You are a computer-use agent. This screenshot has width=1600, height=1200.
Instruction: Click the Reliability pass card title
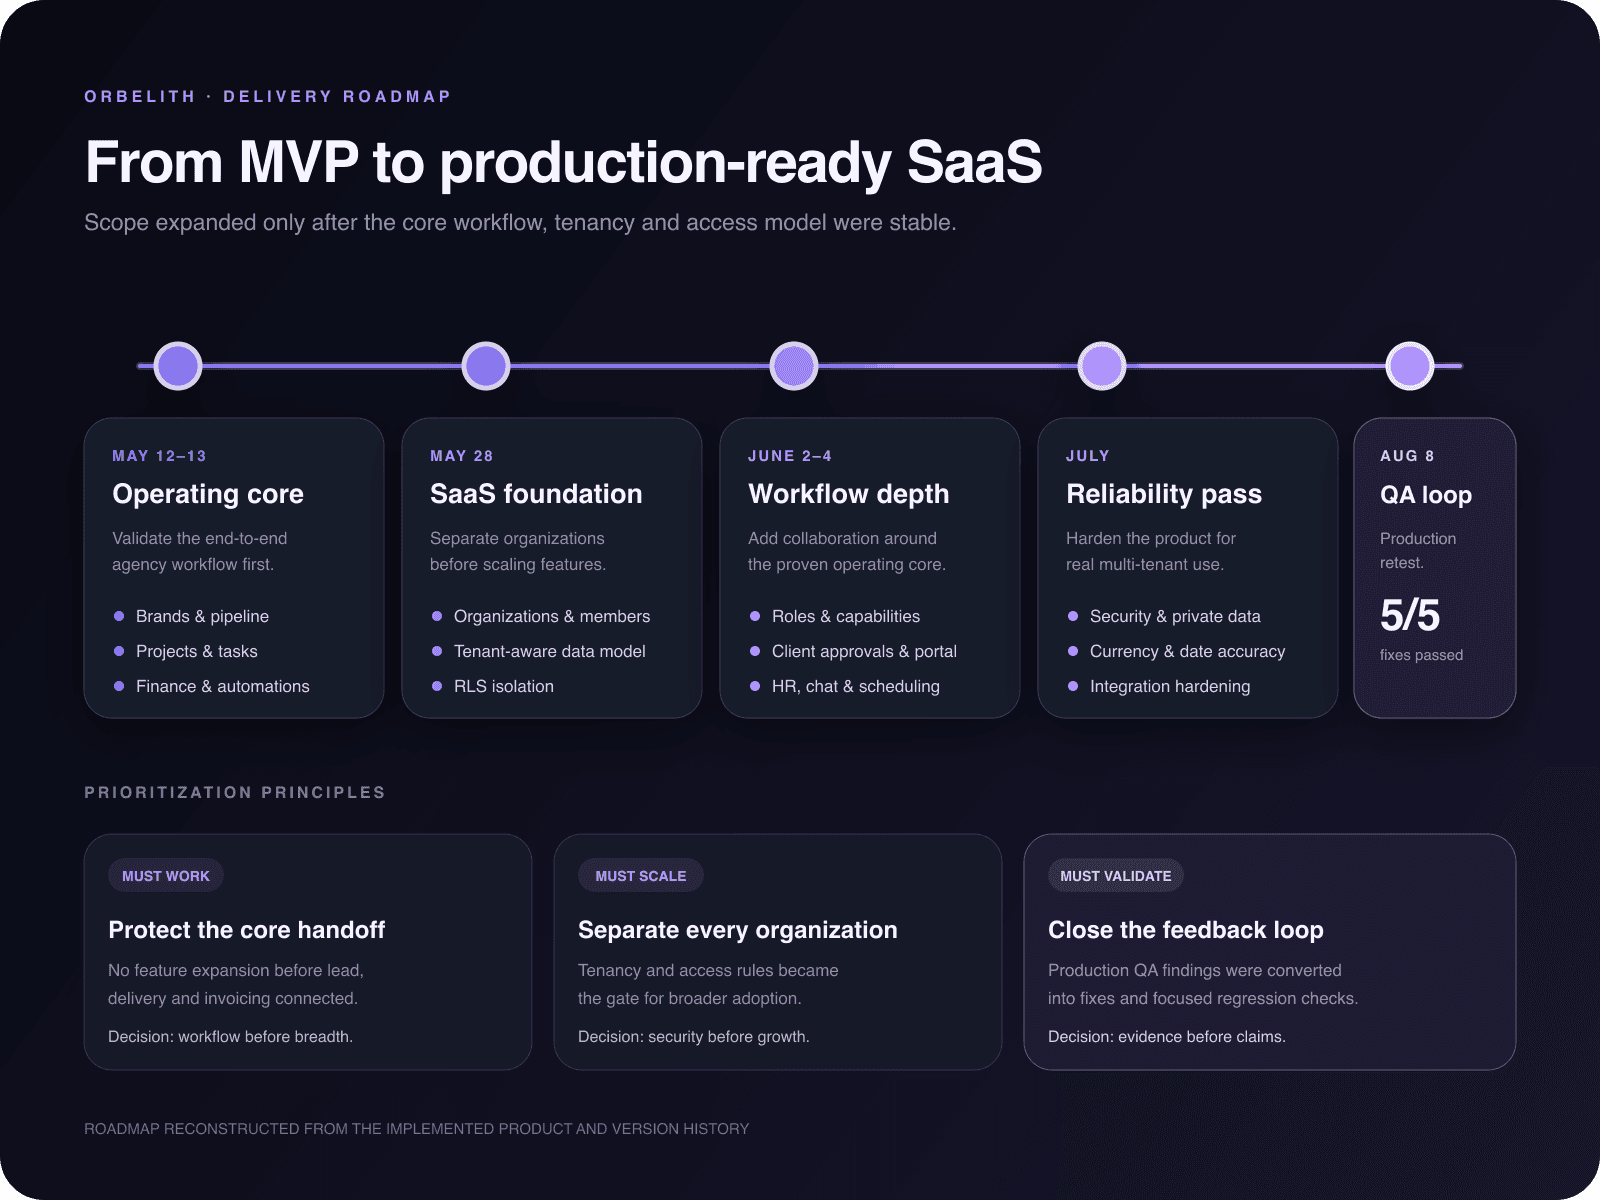click(1164, 494)
